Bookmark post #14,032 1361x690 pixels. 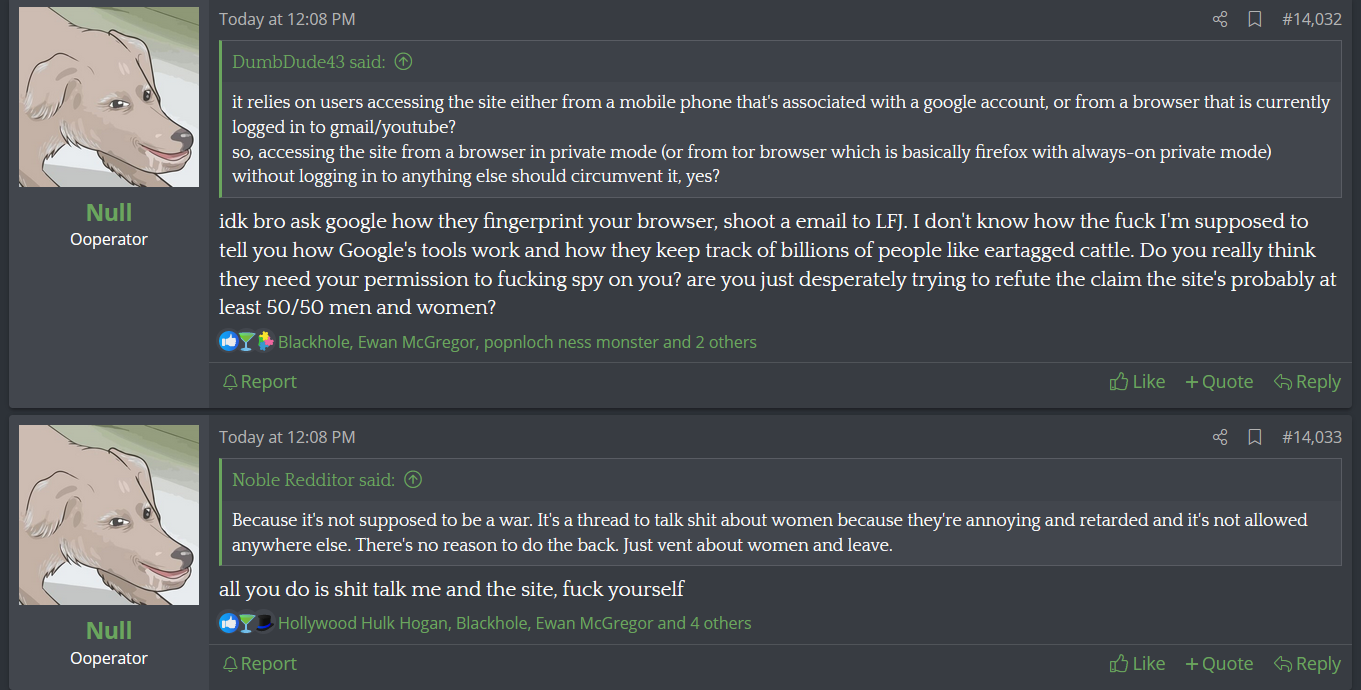point(1255,19)
